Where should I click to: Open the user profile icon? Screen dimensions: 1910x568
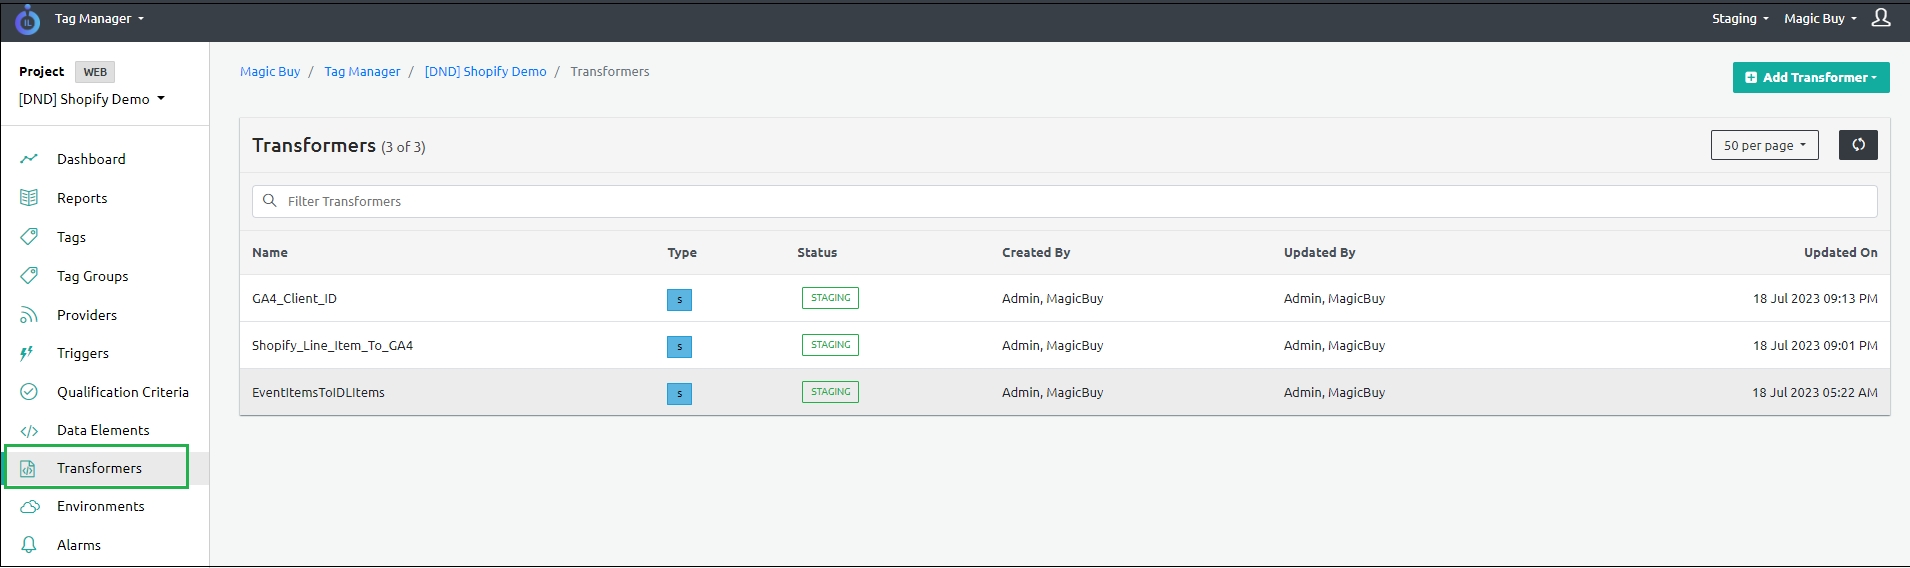[x=1881, y=18]
